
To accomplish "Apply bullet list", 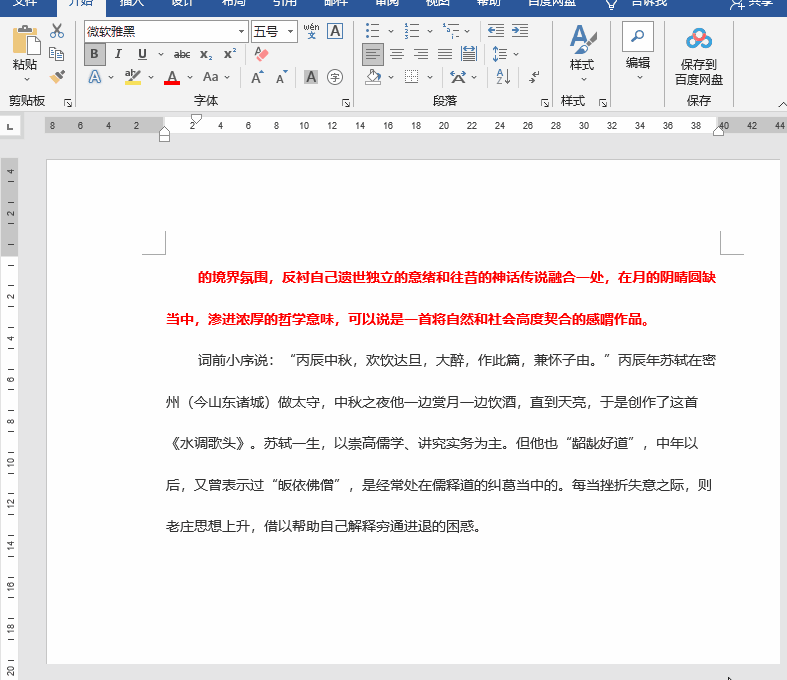I will coord(372,31).
